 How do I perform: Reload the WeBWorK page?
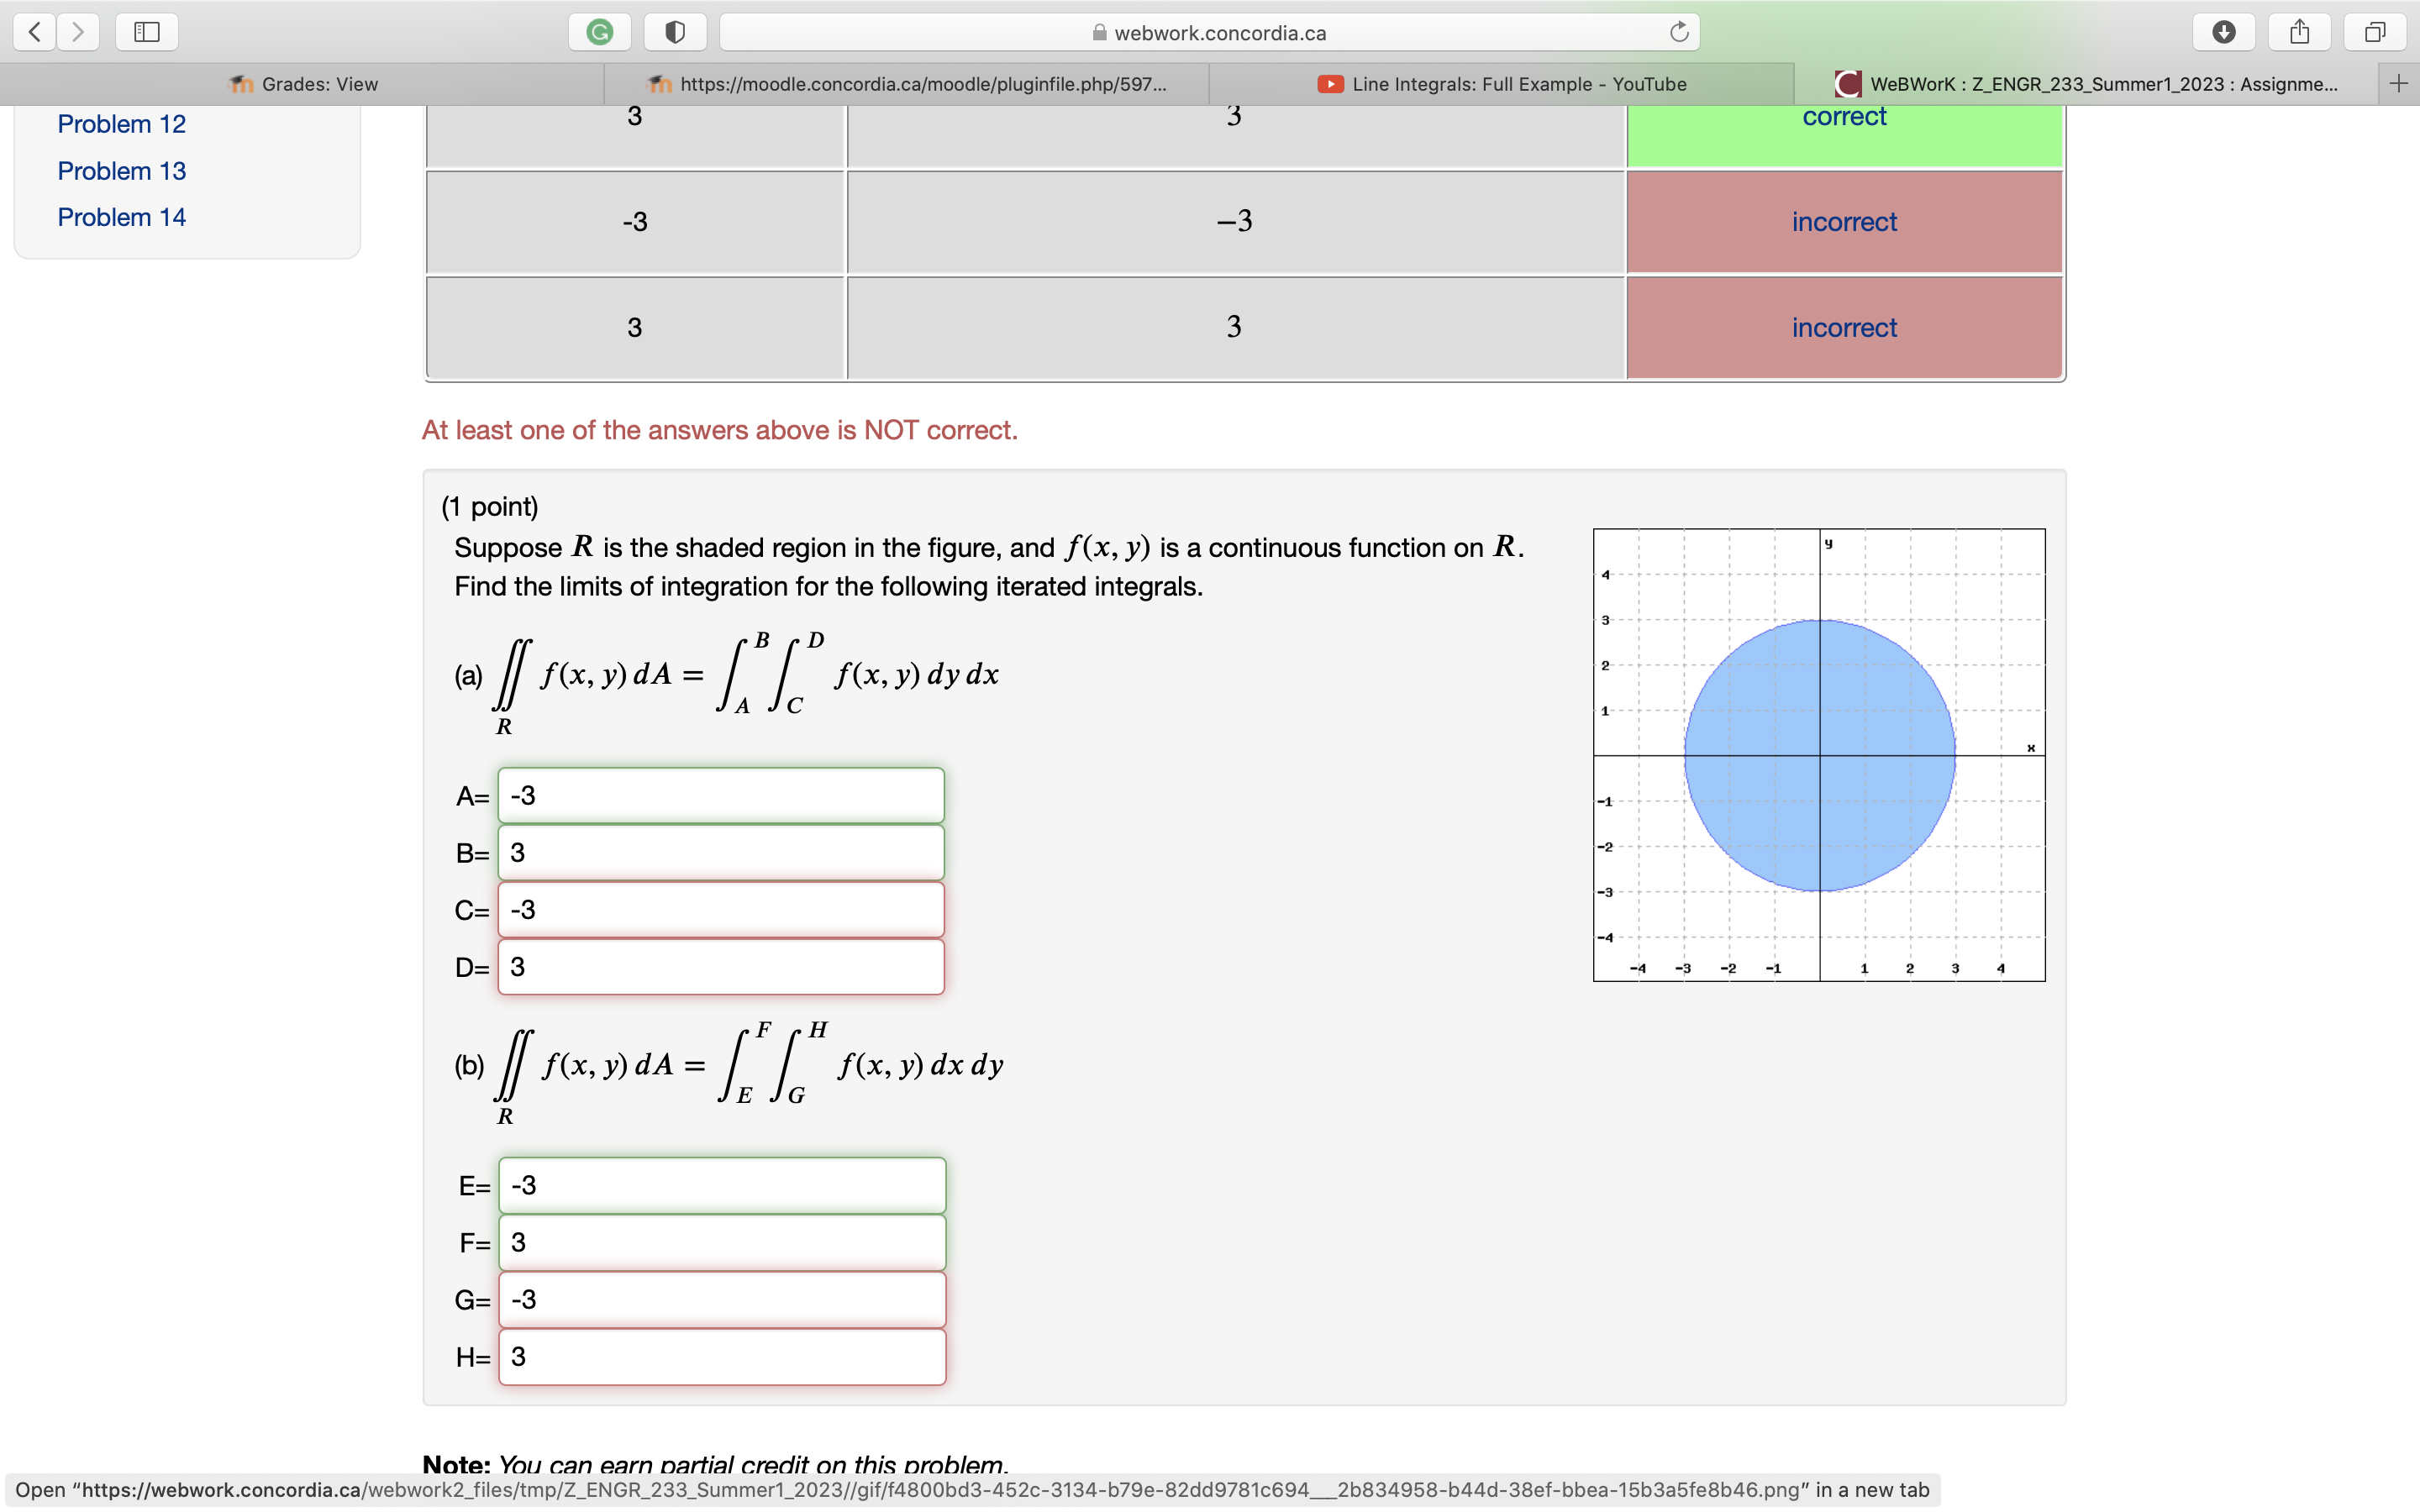coord(1678,31)
